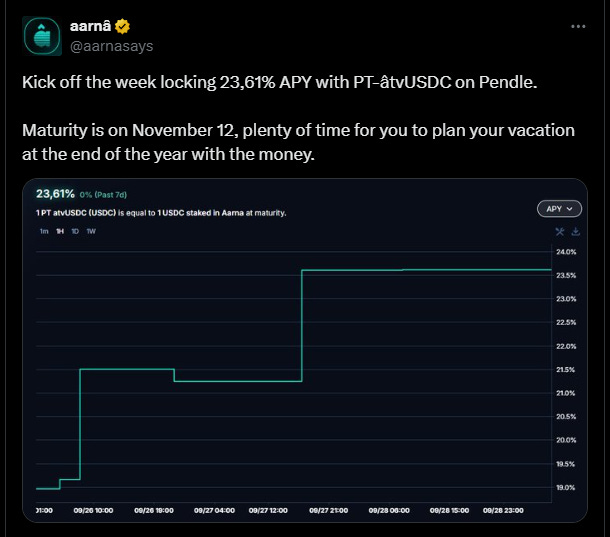Click the tweet text about locking 23,61% APY

pos(279,82)
